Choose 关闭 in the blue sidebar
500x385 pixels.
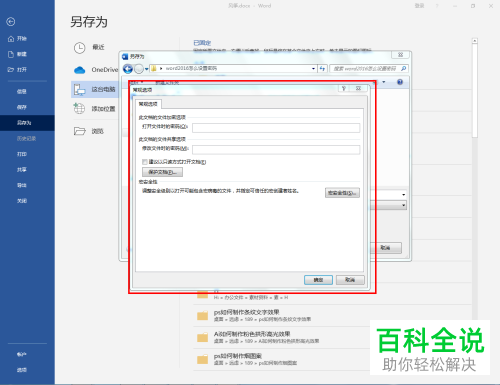pos(22,201)
